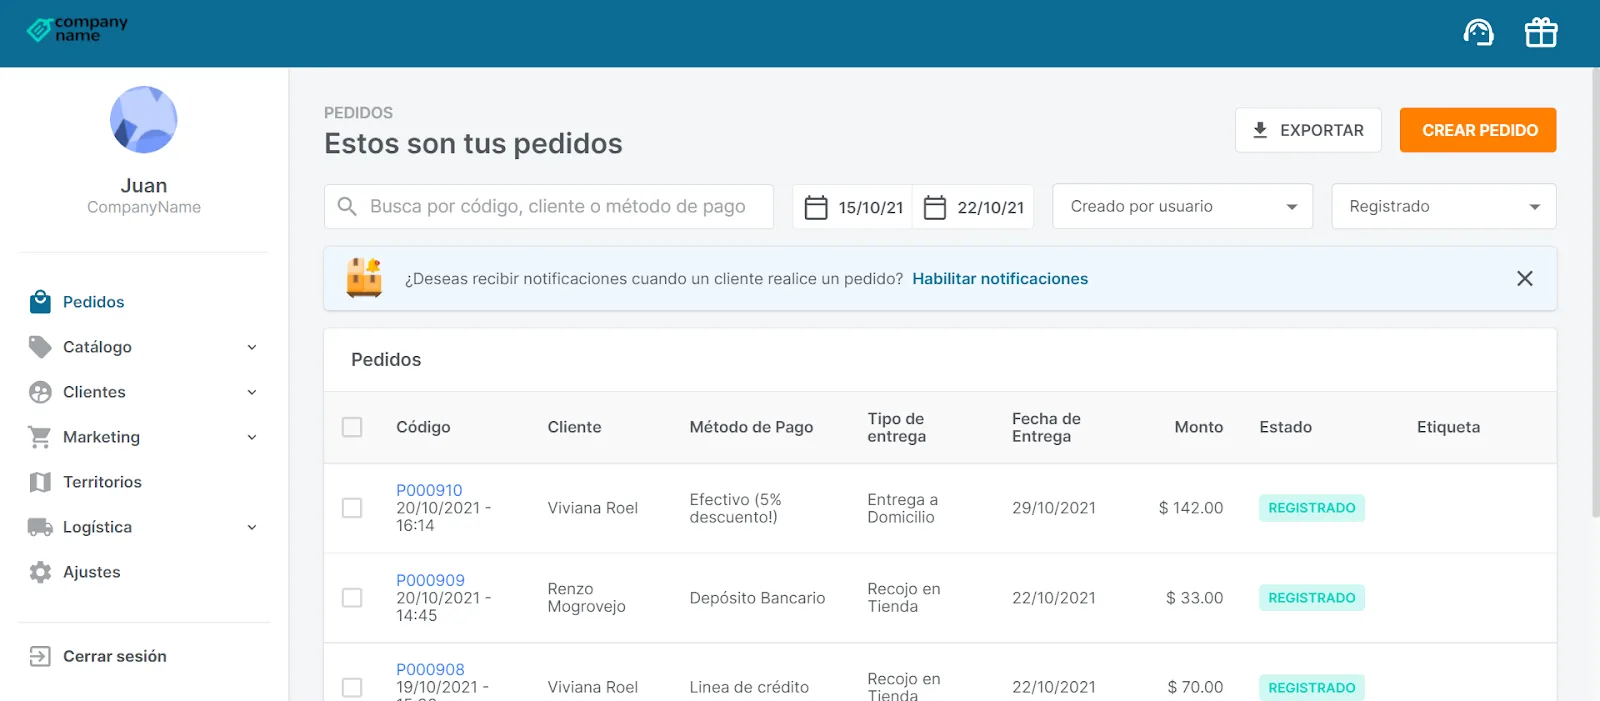The height and width of the screenshot is (701, 1600).
Task: Expand the Catálogo sidebar section
Action: [144, 347]
